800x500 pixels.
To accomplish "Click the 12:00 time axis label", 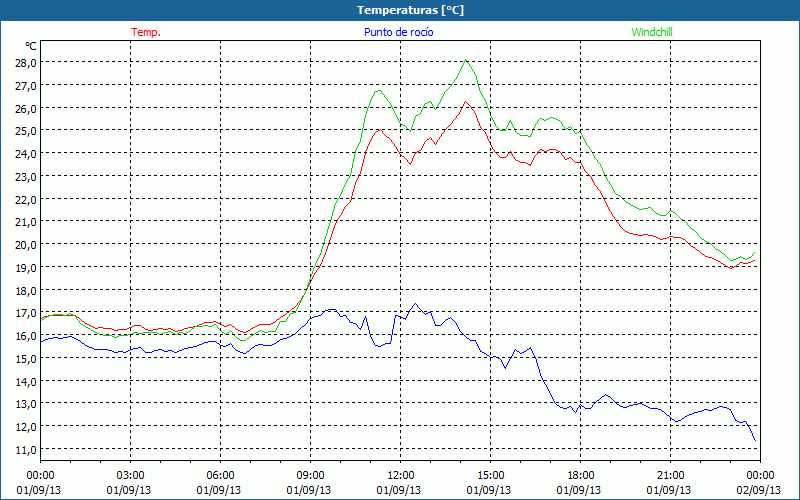I will pyautogui.click(x=400, y=476).
